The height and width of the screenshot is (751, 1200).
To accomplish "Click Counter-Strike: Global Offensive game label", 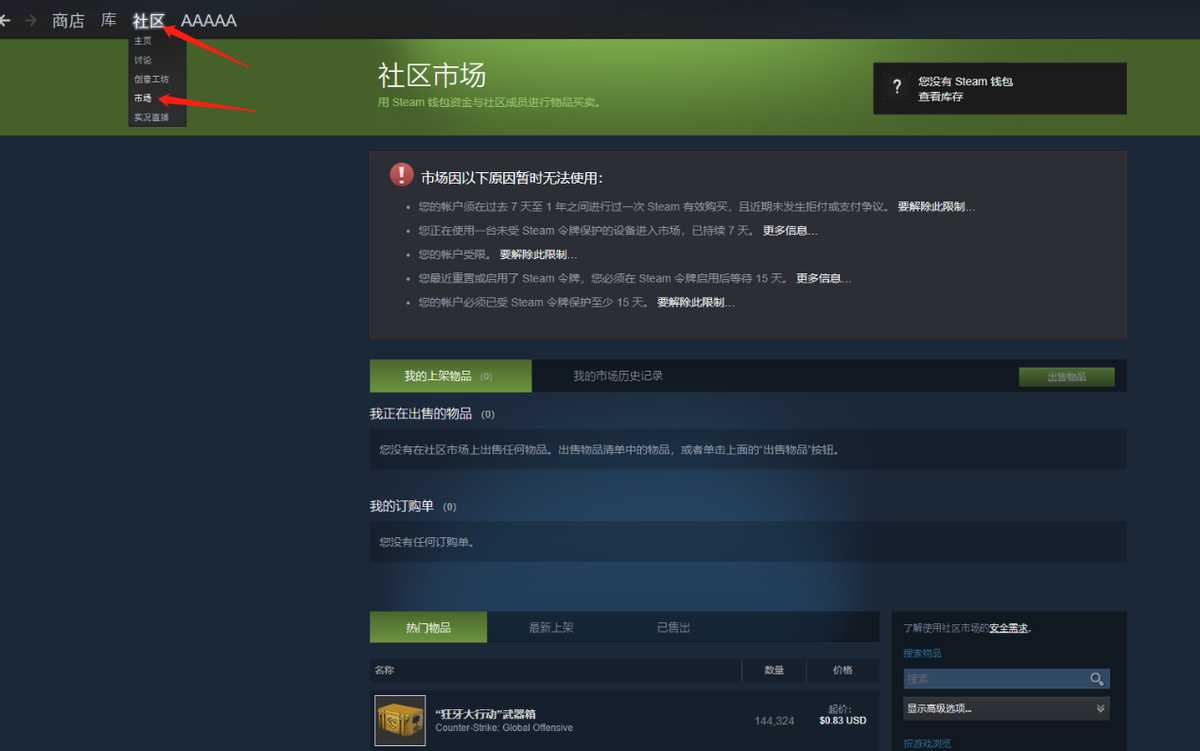I will (504, 728).
